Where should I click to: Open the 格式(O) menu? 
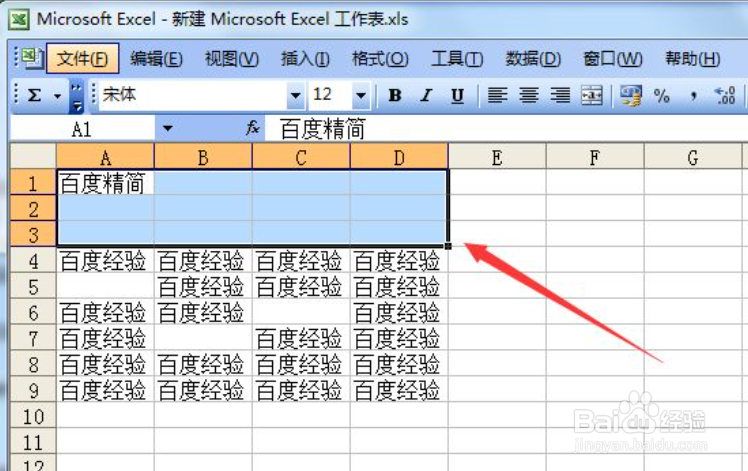(x=380, y=59)
